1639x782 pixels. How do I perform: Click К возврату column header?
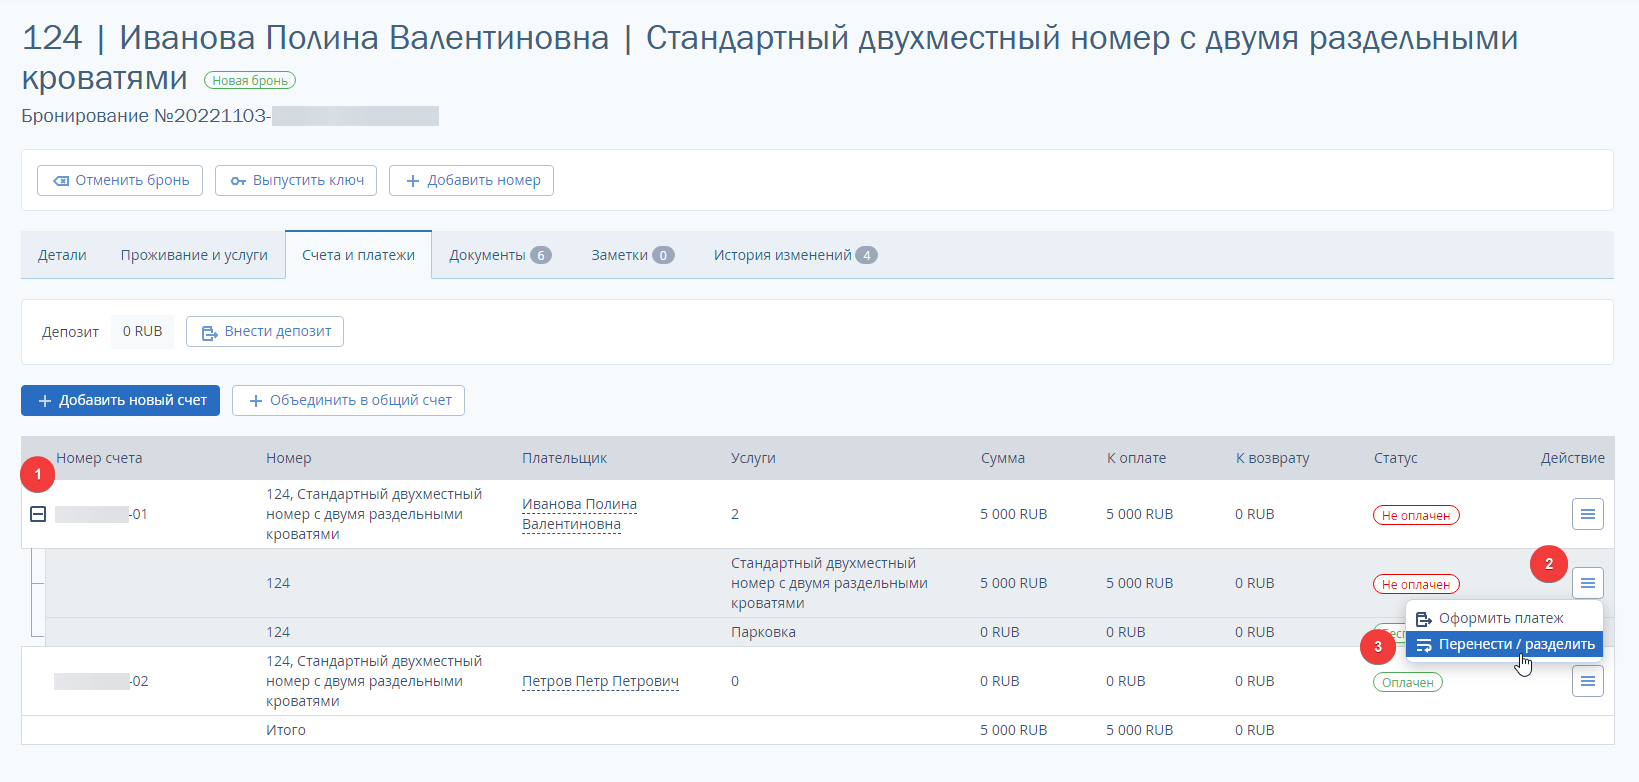[1272, 458]
